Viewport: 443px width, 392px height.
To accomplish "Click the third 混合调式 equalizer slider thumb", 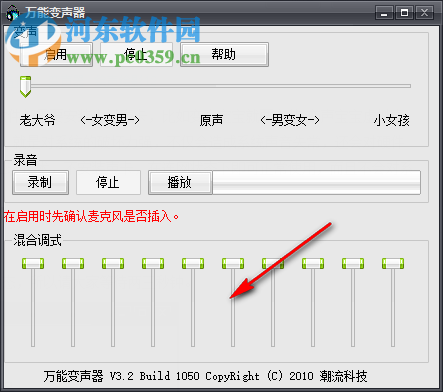I will [x=113, y=263].
